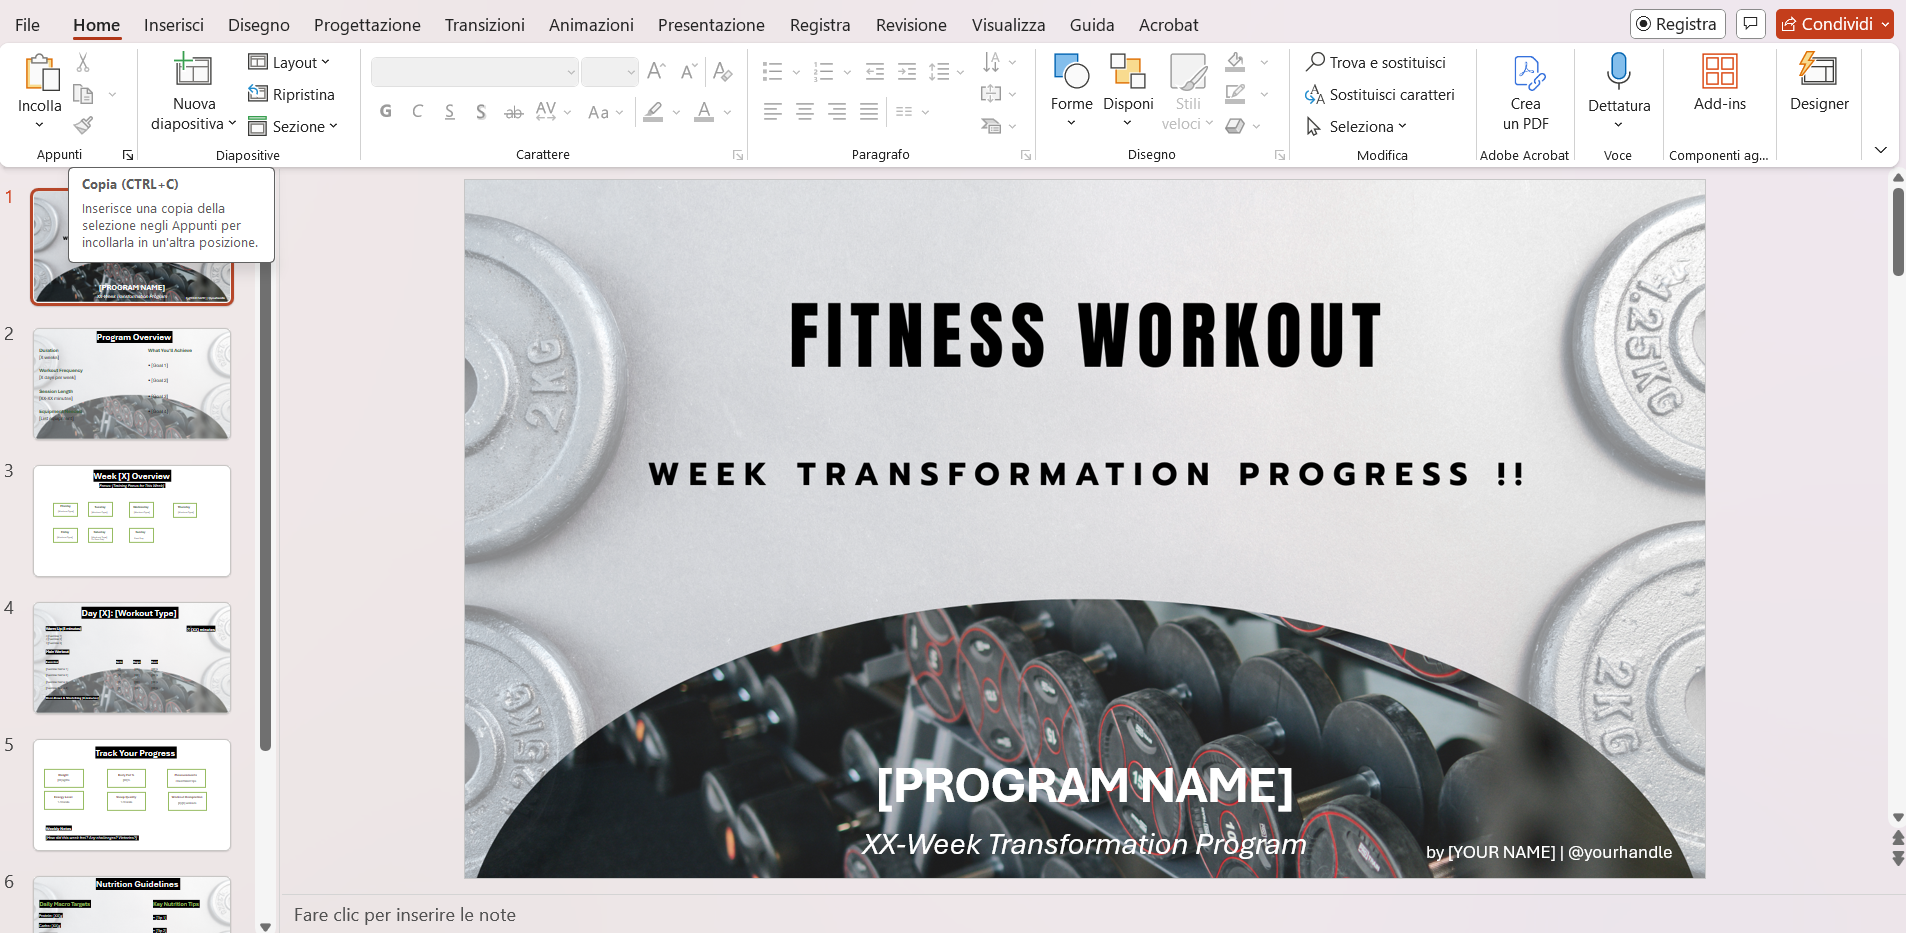The image size is (1906, 933).
Task: Select slide 2 Program Overview thumbnail
Action: pos(132,384)
